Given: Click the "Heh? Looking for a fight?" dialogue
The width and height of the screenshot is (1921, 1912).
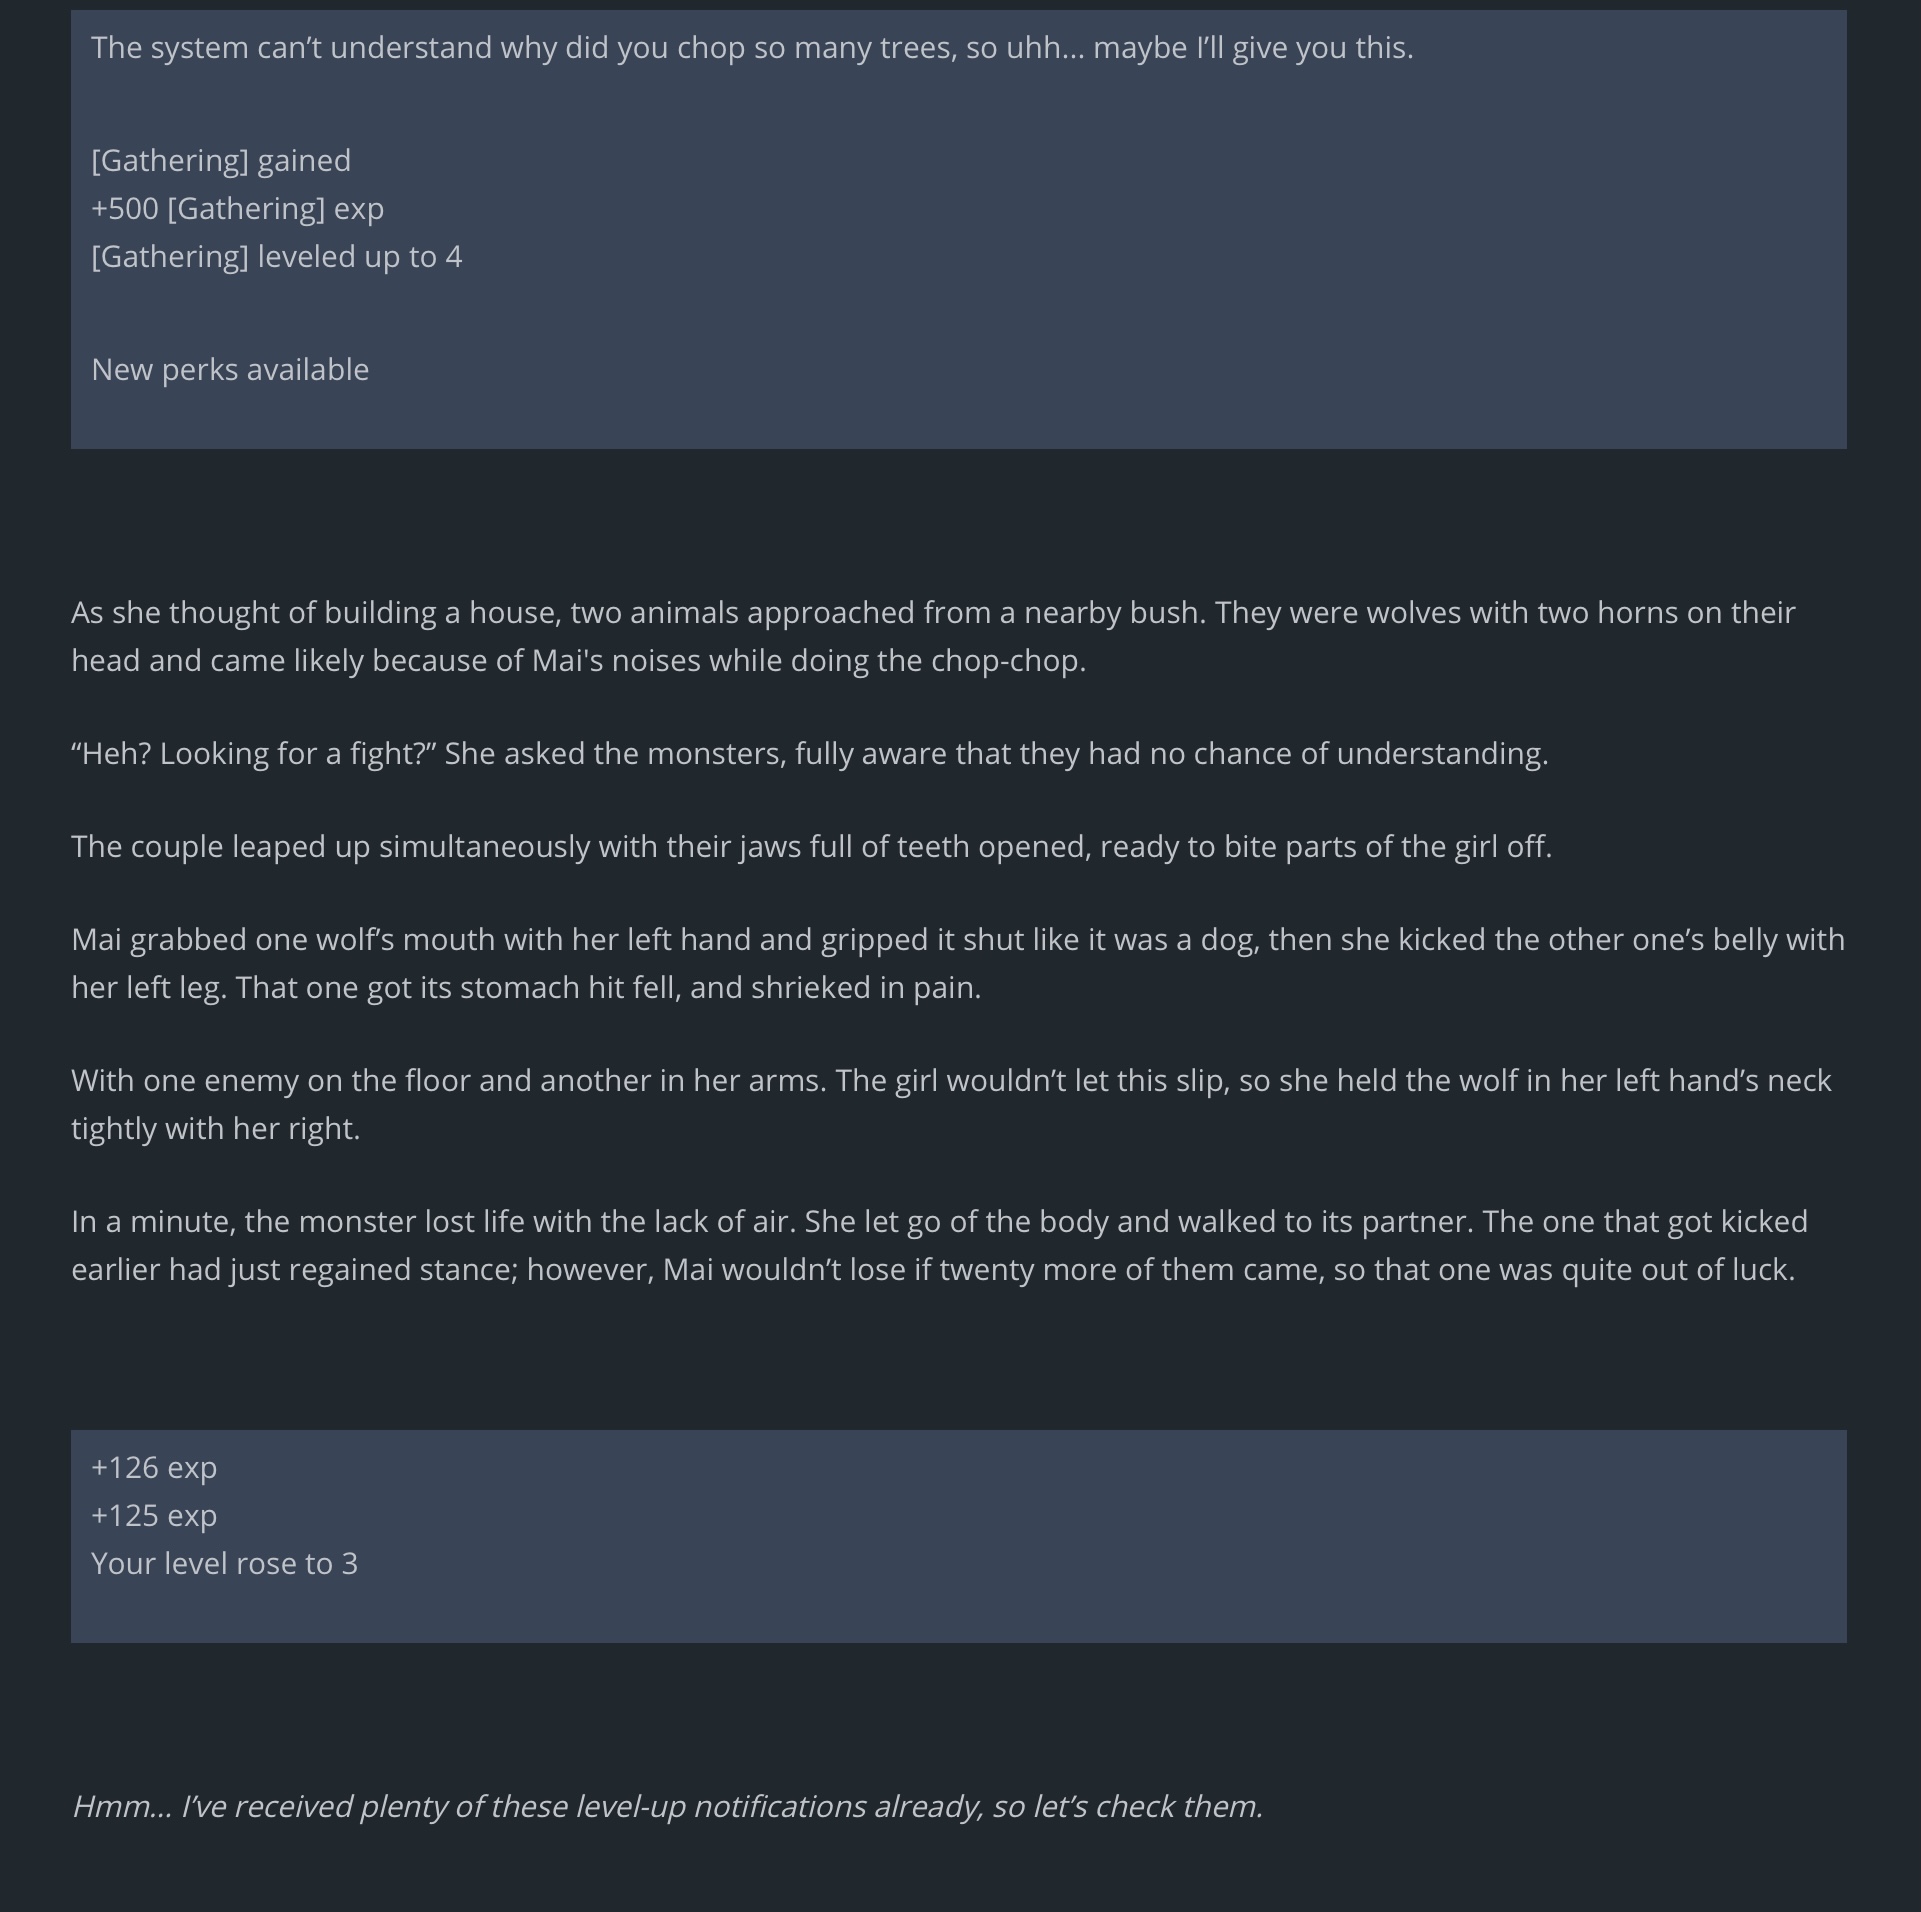Looking at the screenshot, I should tap(809, 753).
